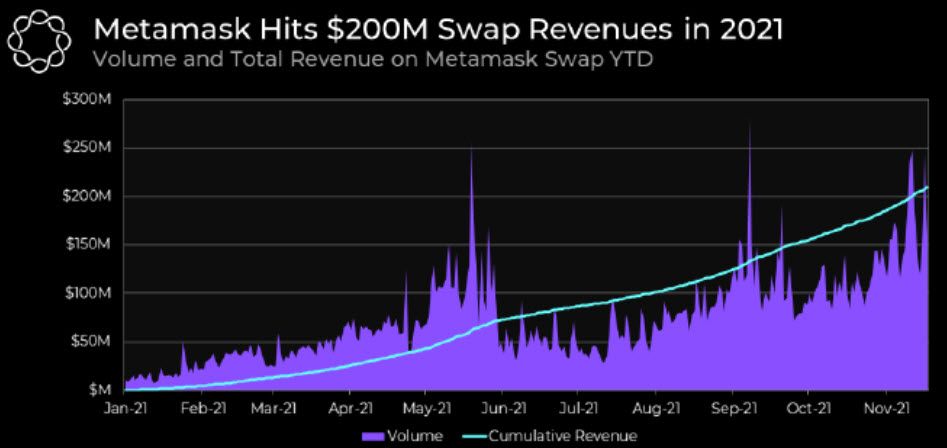Image resolution: width=947 pixels, height=448 pixels.
Task: Click the May-21 x-axis label
Action: pyautogui.click(x=428, y=408)
